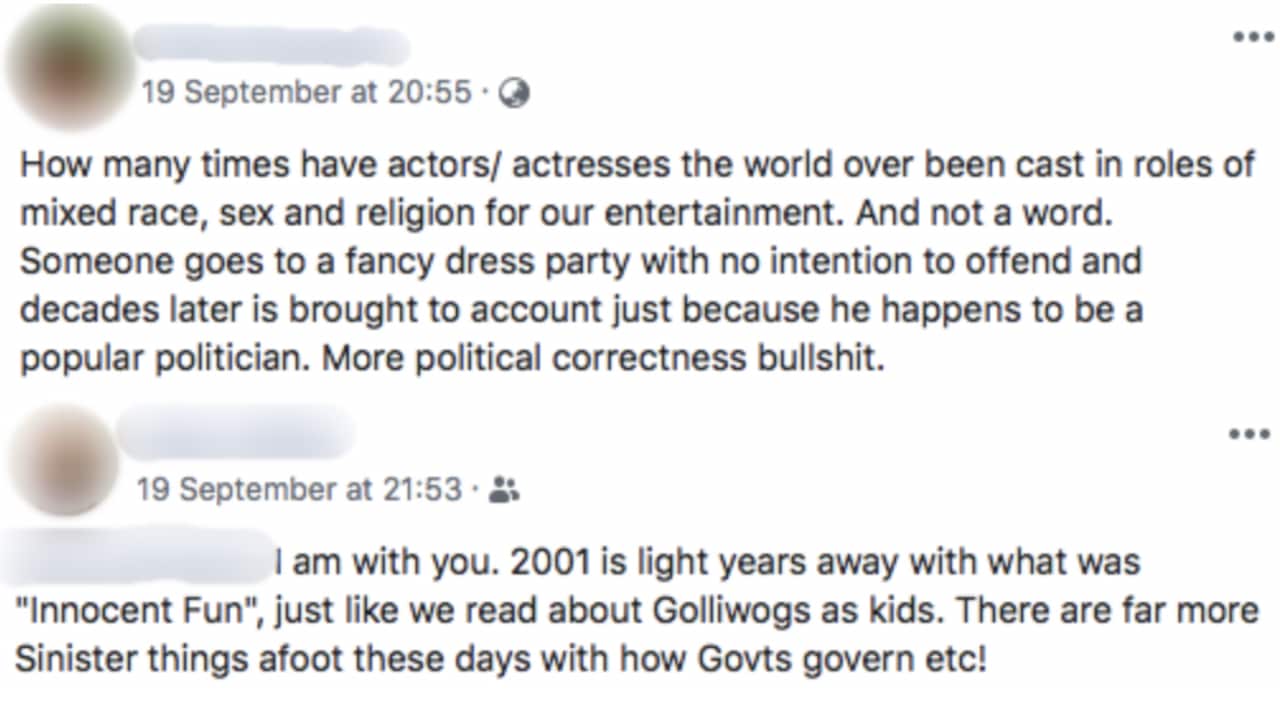Open the second post's three-dot options menu
1280x704 pixels.
[x=1248, y=434]
